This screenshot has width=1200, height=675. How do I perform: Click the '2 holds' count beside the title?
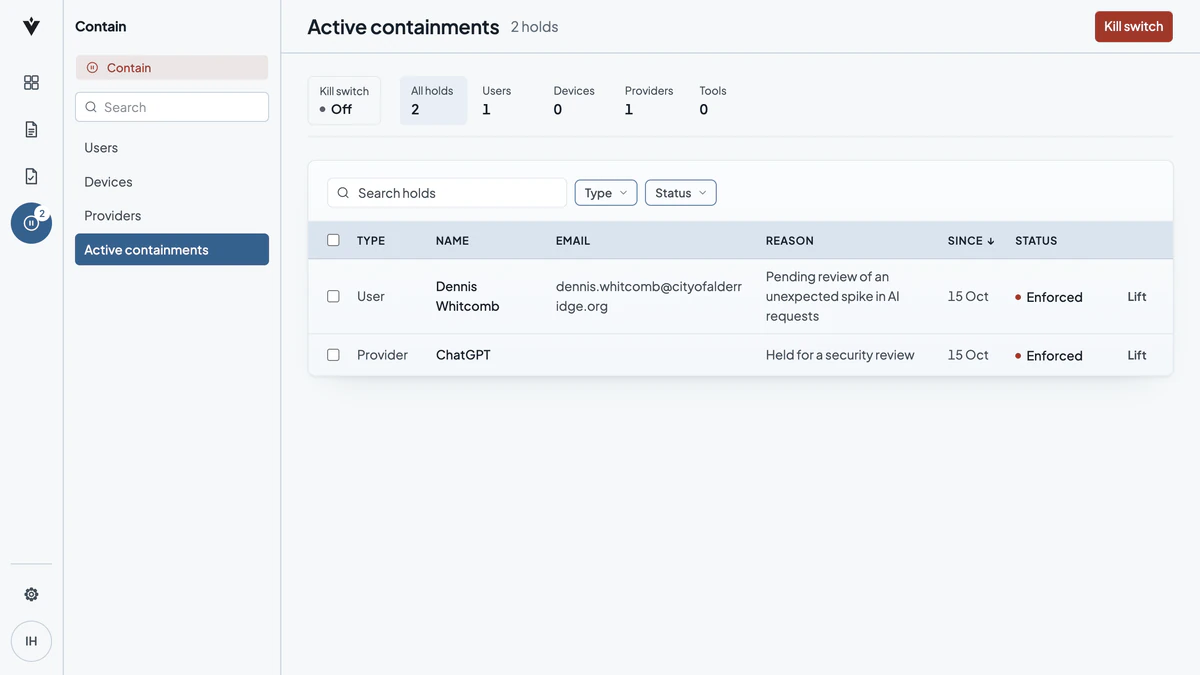(x=535, y=27)
